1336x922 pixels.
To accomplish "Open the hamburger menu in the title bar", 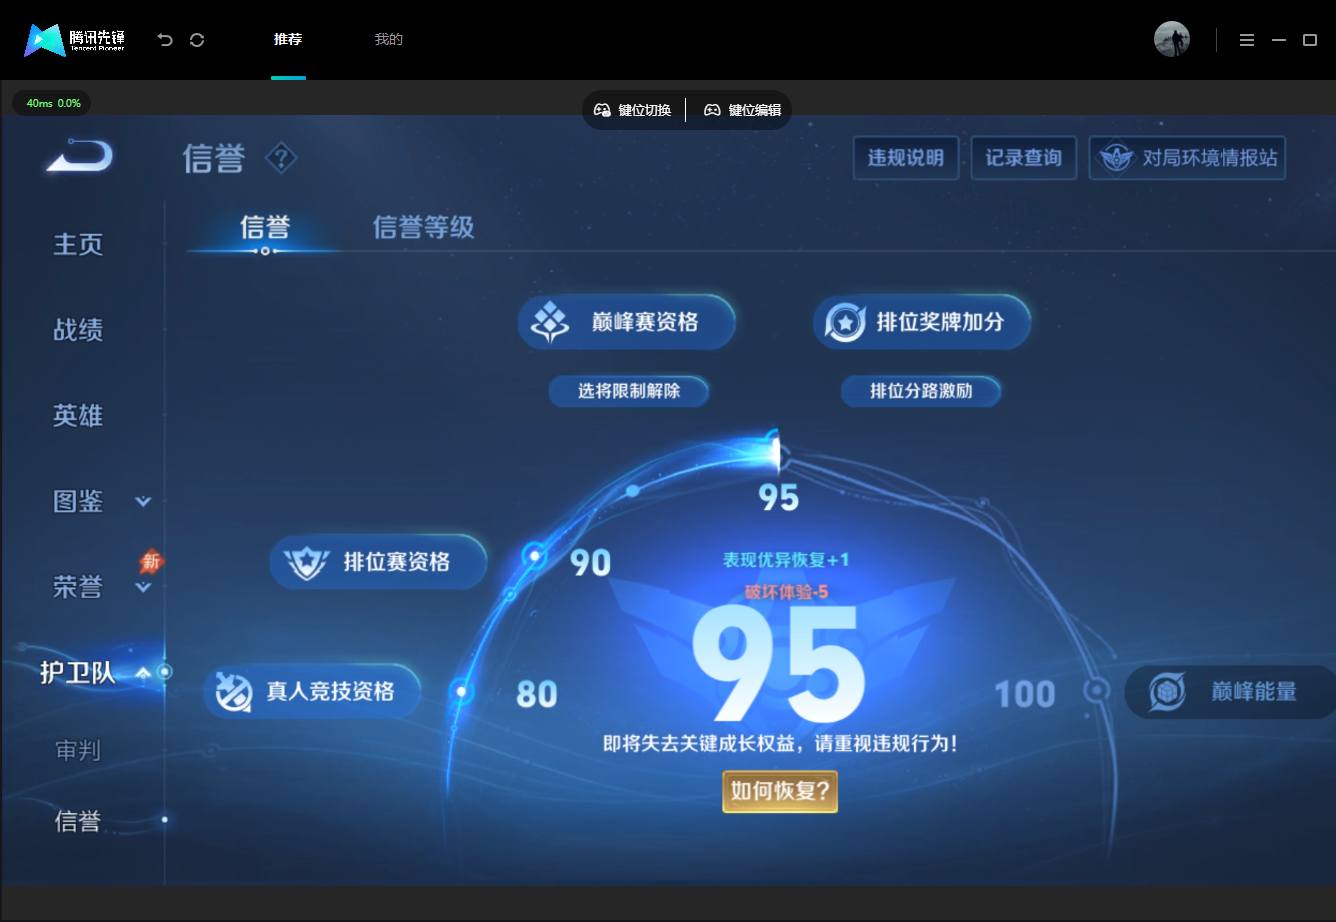I will tap(1247, 40).
